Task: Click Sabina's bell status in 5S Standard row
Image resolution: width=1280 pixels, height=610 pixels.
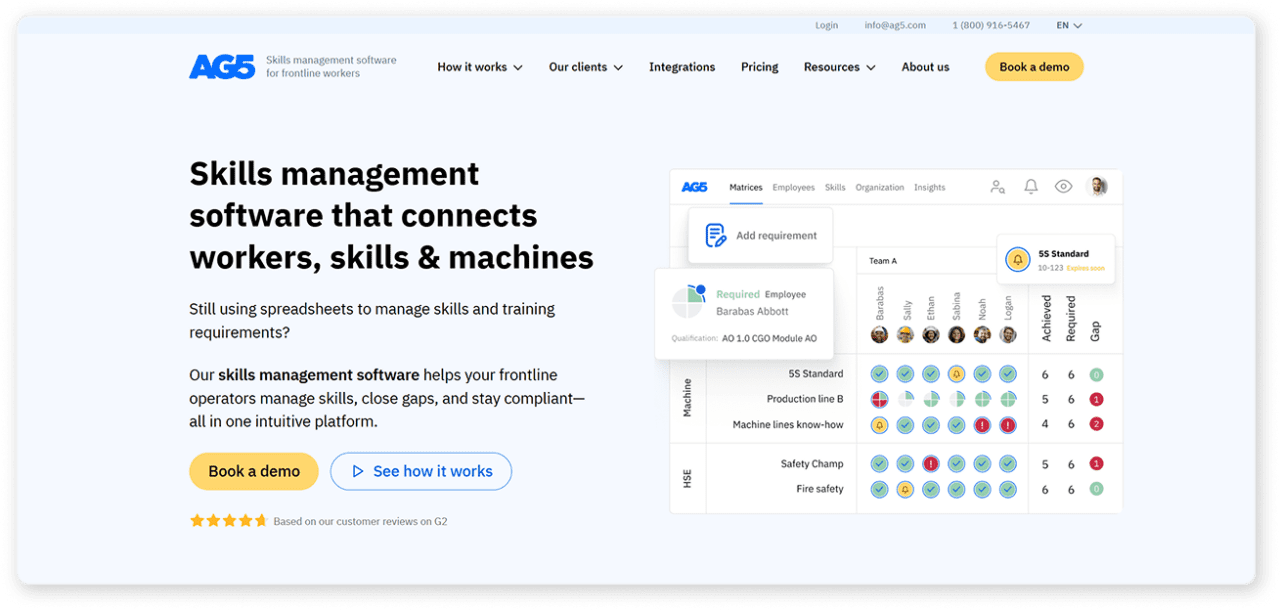Action: [x=957, y=374]
